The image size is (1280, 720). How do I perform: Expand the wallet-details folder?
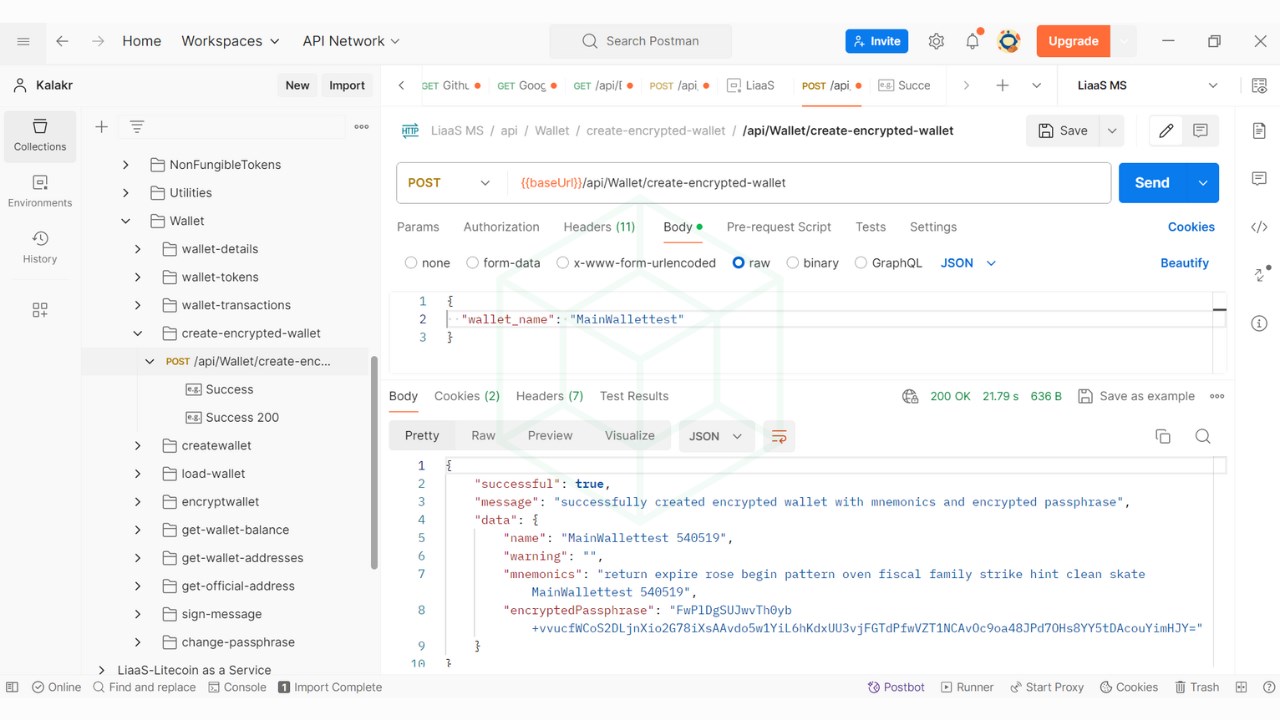pyautogui.click(x=138, y=249)
